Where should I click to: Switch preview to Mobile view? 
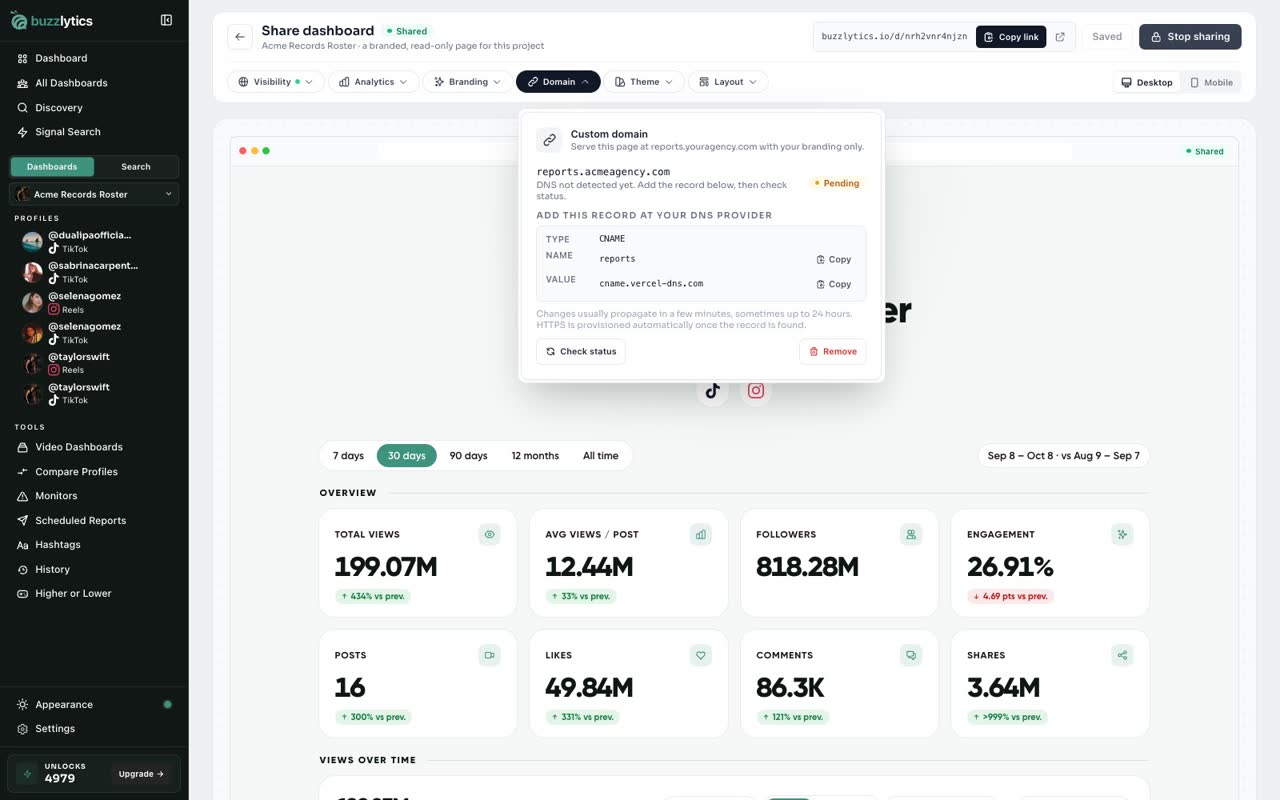pyautogui.click(x=1211, y=82)
